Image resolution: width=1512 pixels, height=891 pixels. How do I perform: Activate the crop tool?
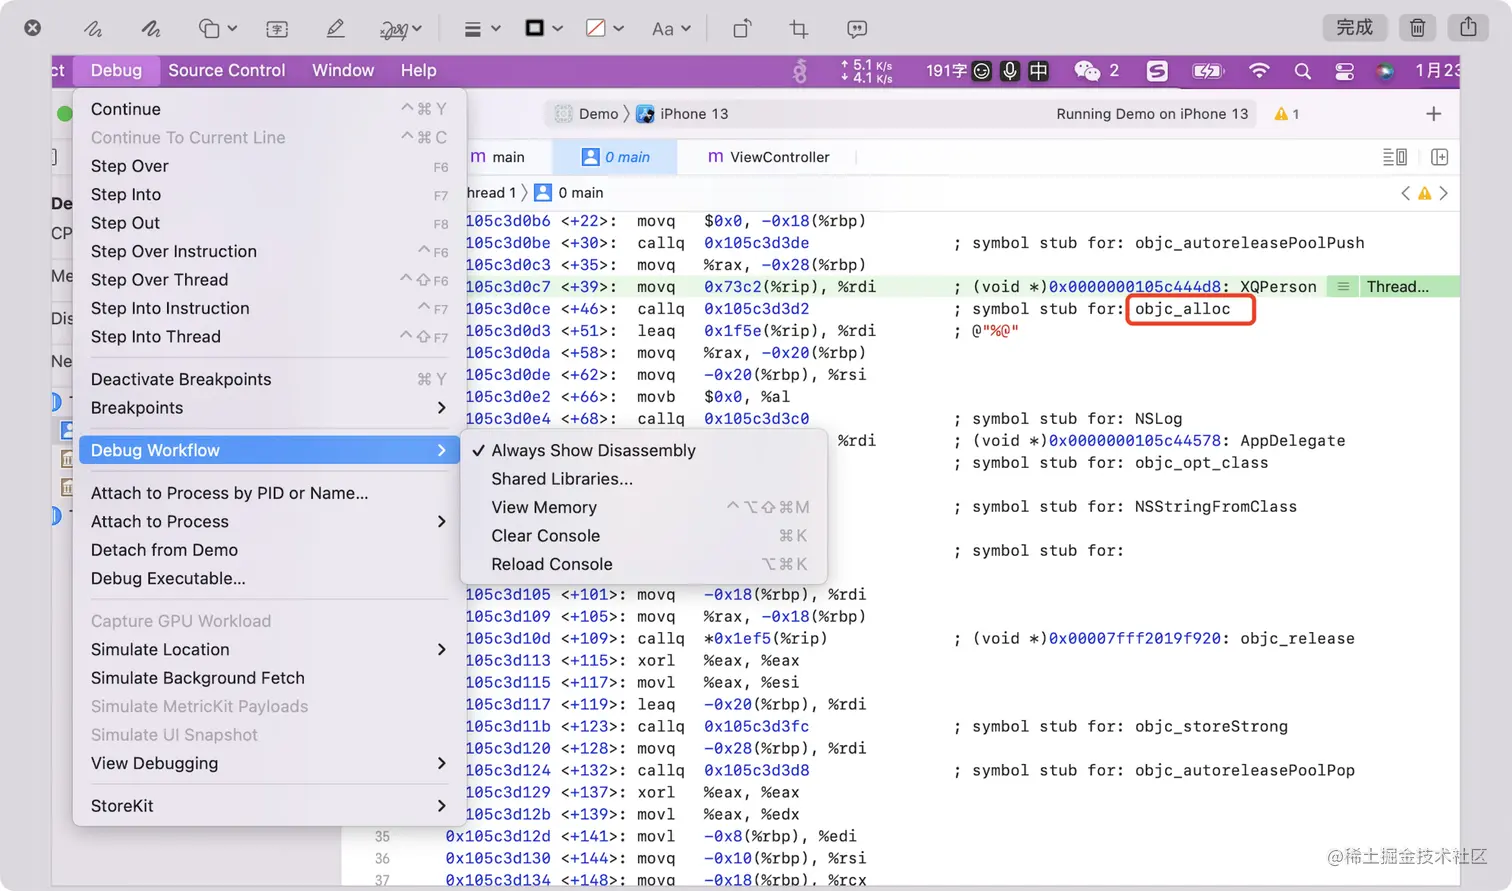tap(799, 28)
